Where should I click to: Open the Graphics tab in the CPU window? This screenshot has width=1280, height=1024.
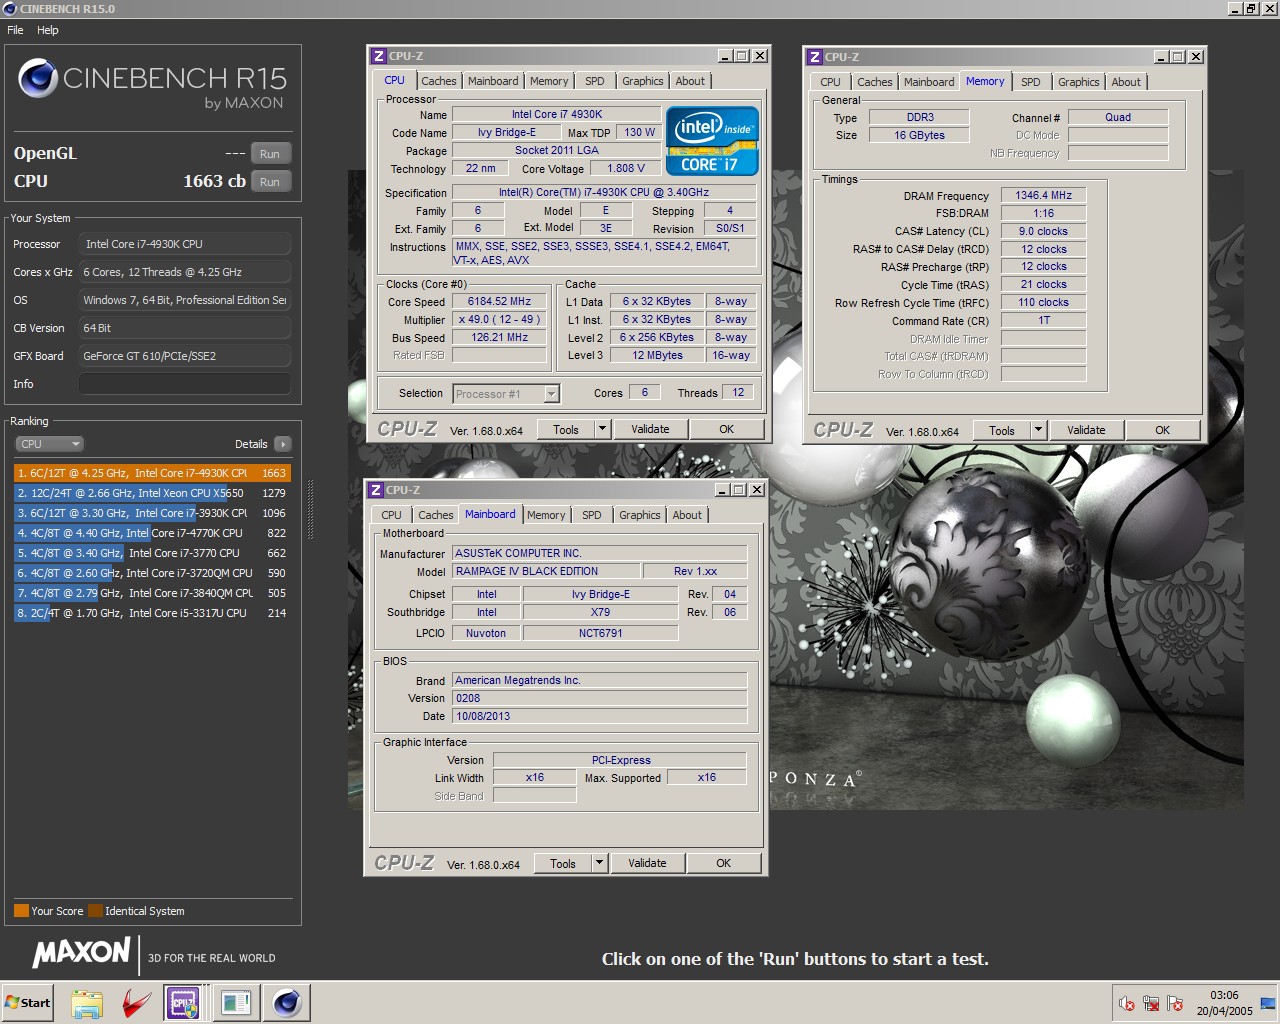[642, 81]
